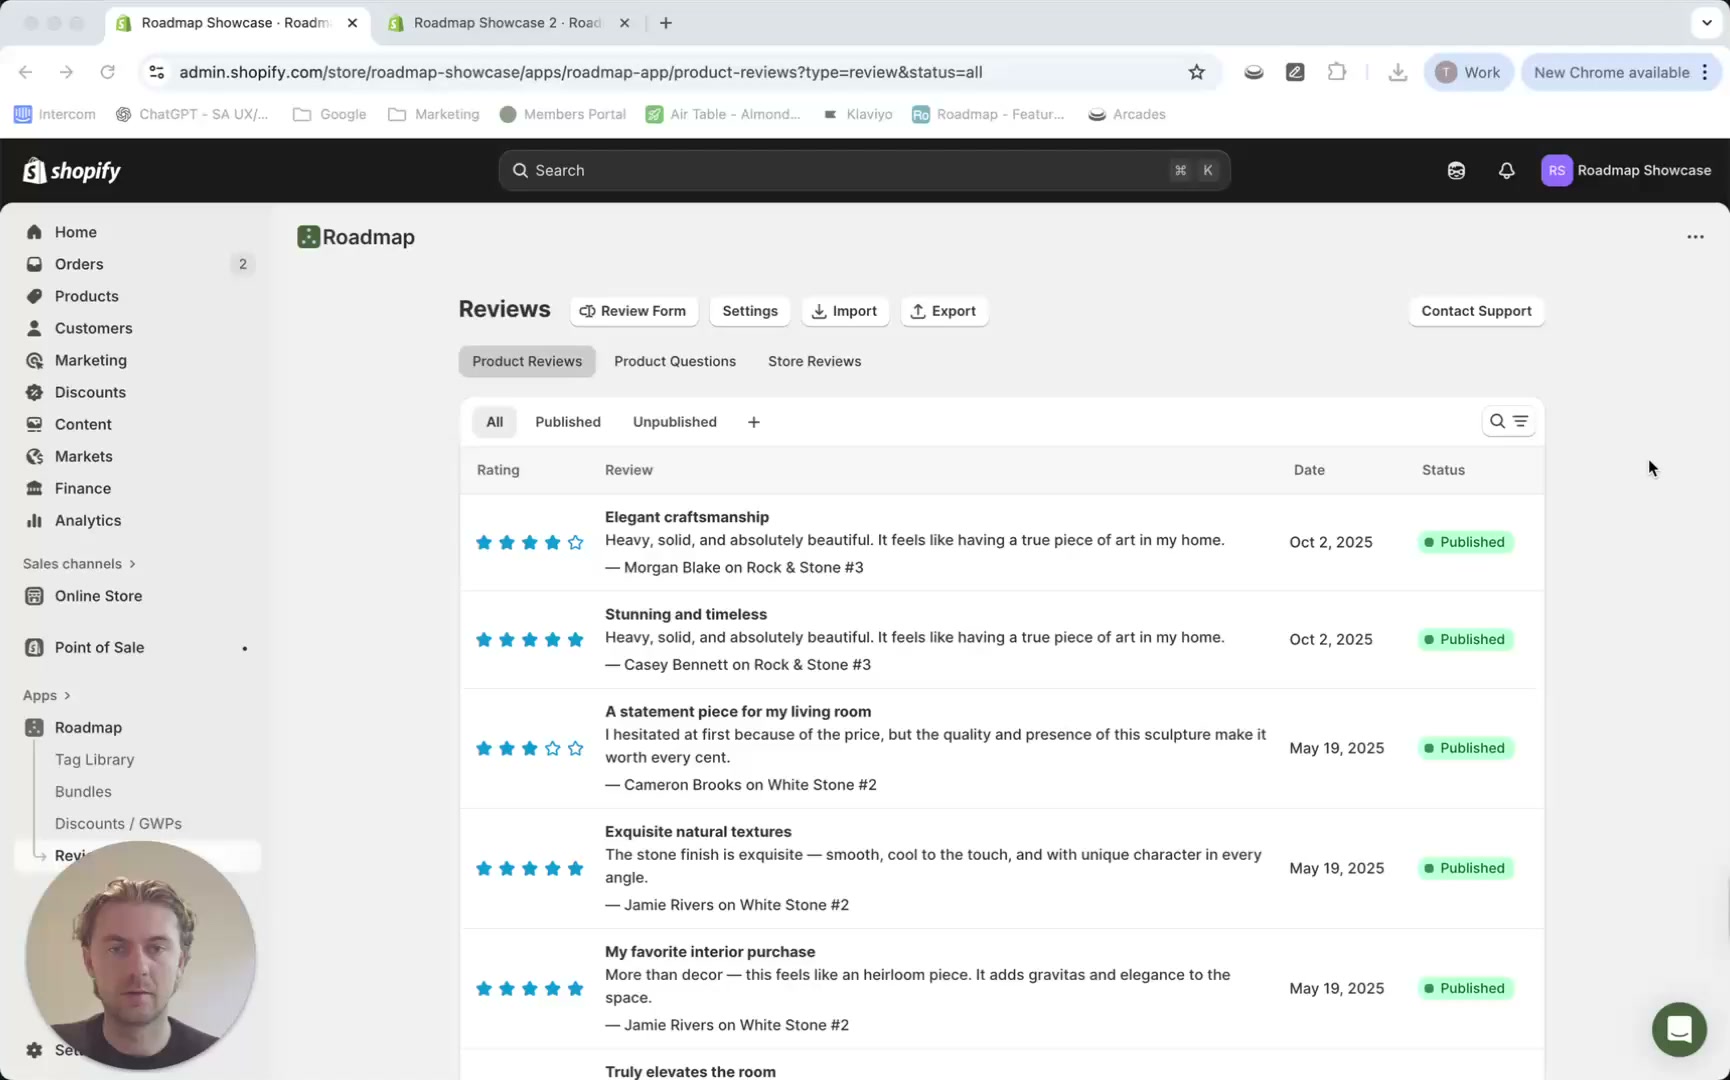Click inside the Shopify search field
The height and width of the screenshot is (1080, 1730).
tap(863, 170)
